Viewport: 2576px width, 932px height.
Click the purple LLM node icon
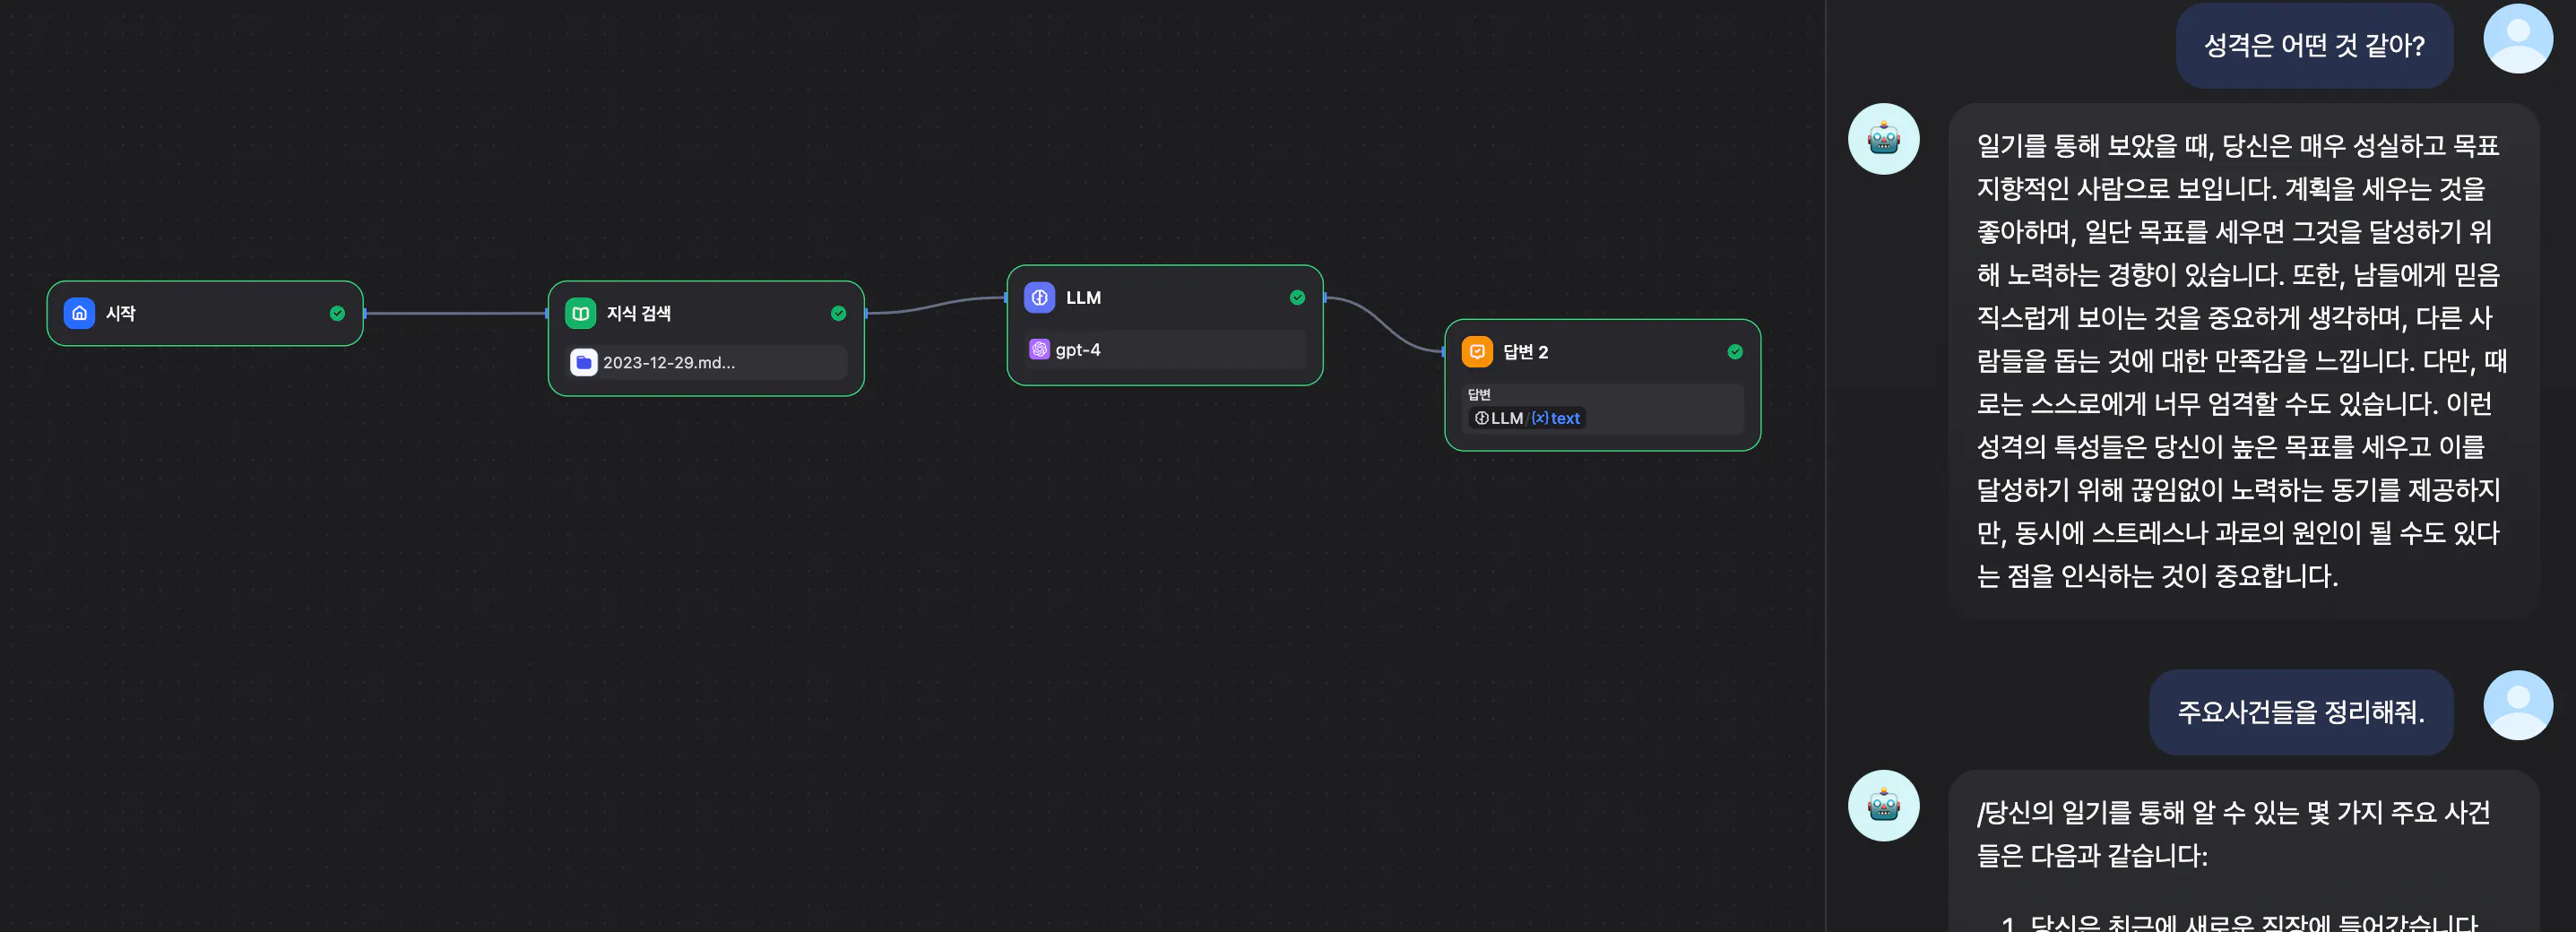(1040, 297)
